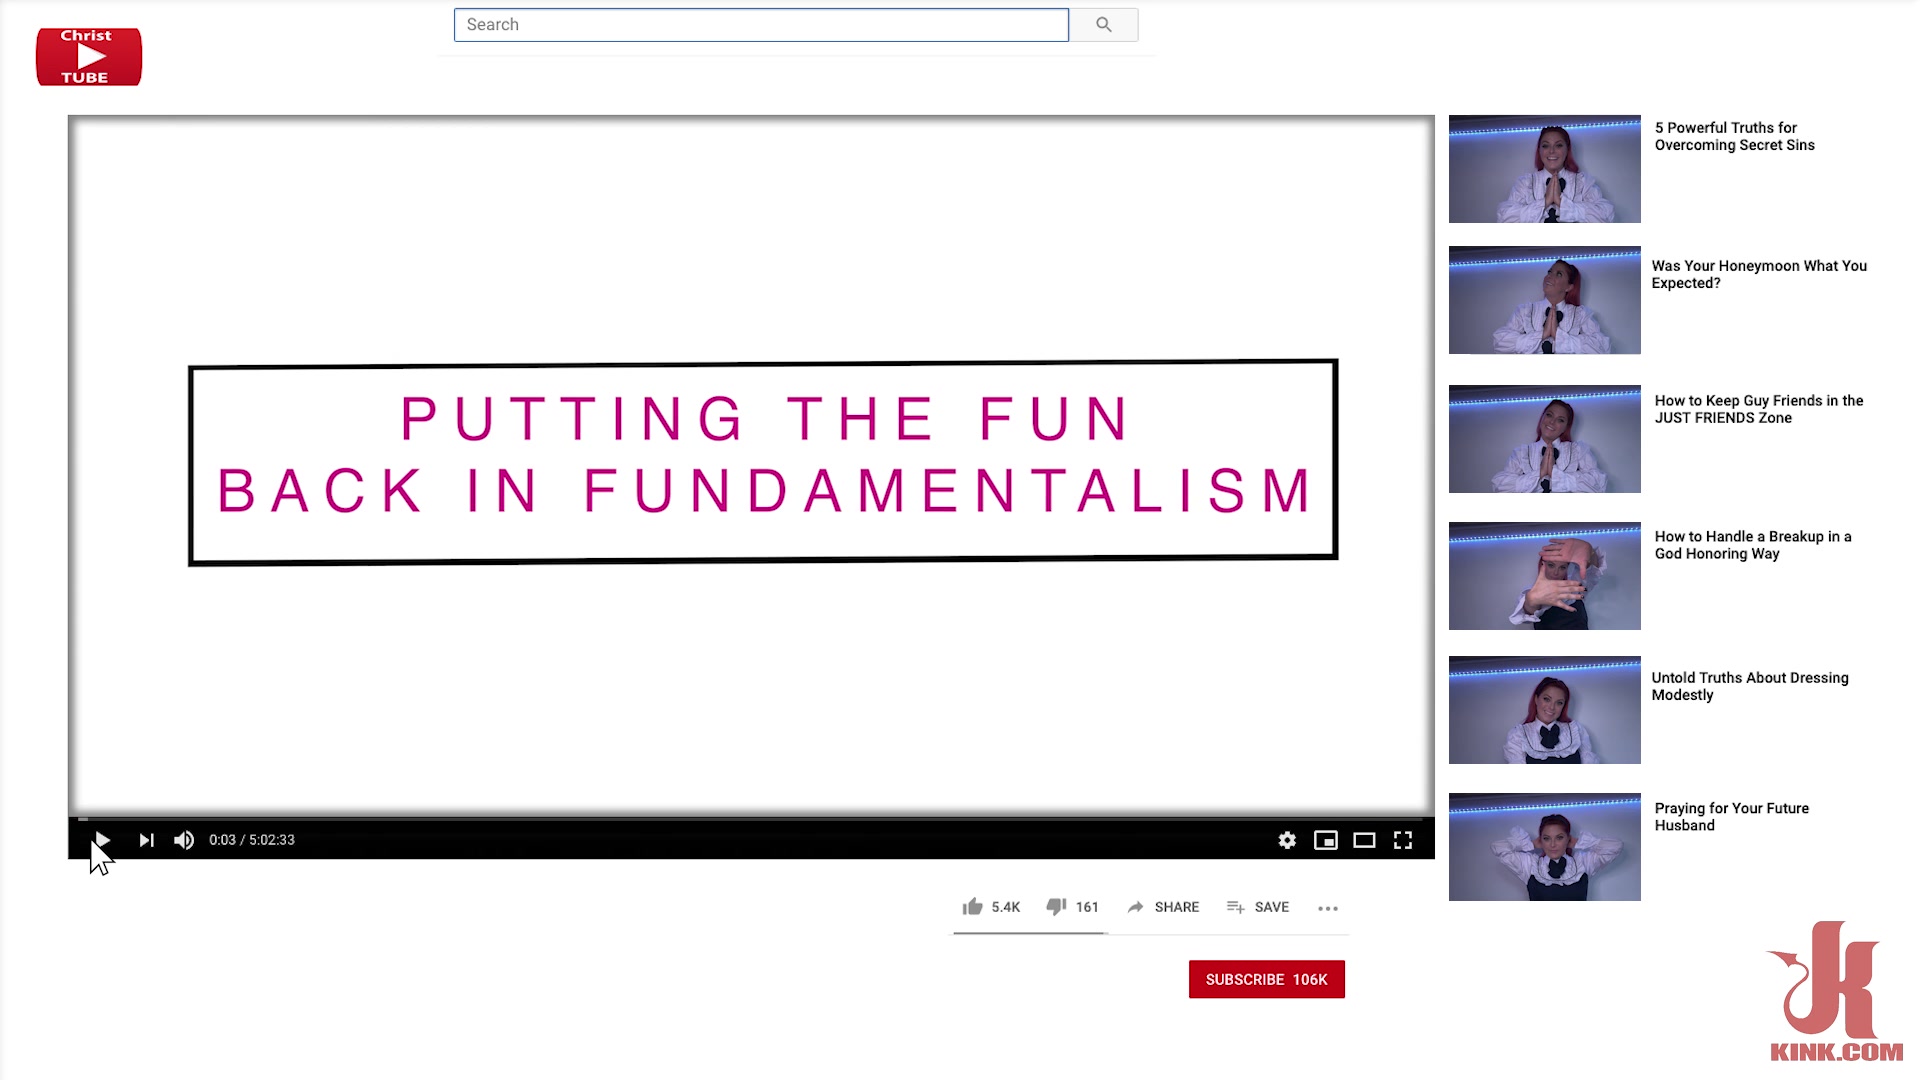
Task: Open '5 Powerful Truths for Overcoming Secret Sins'
Action: click(x=1734, y=136)
